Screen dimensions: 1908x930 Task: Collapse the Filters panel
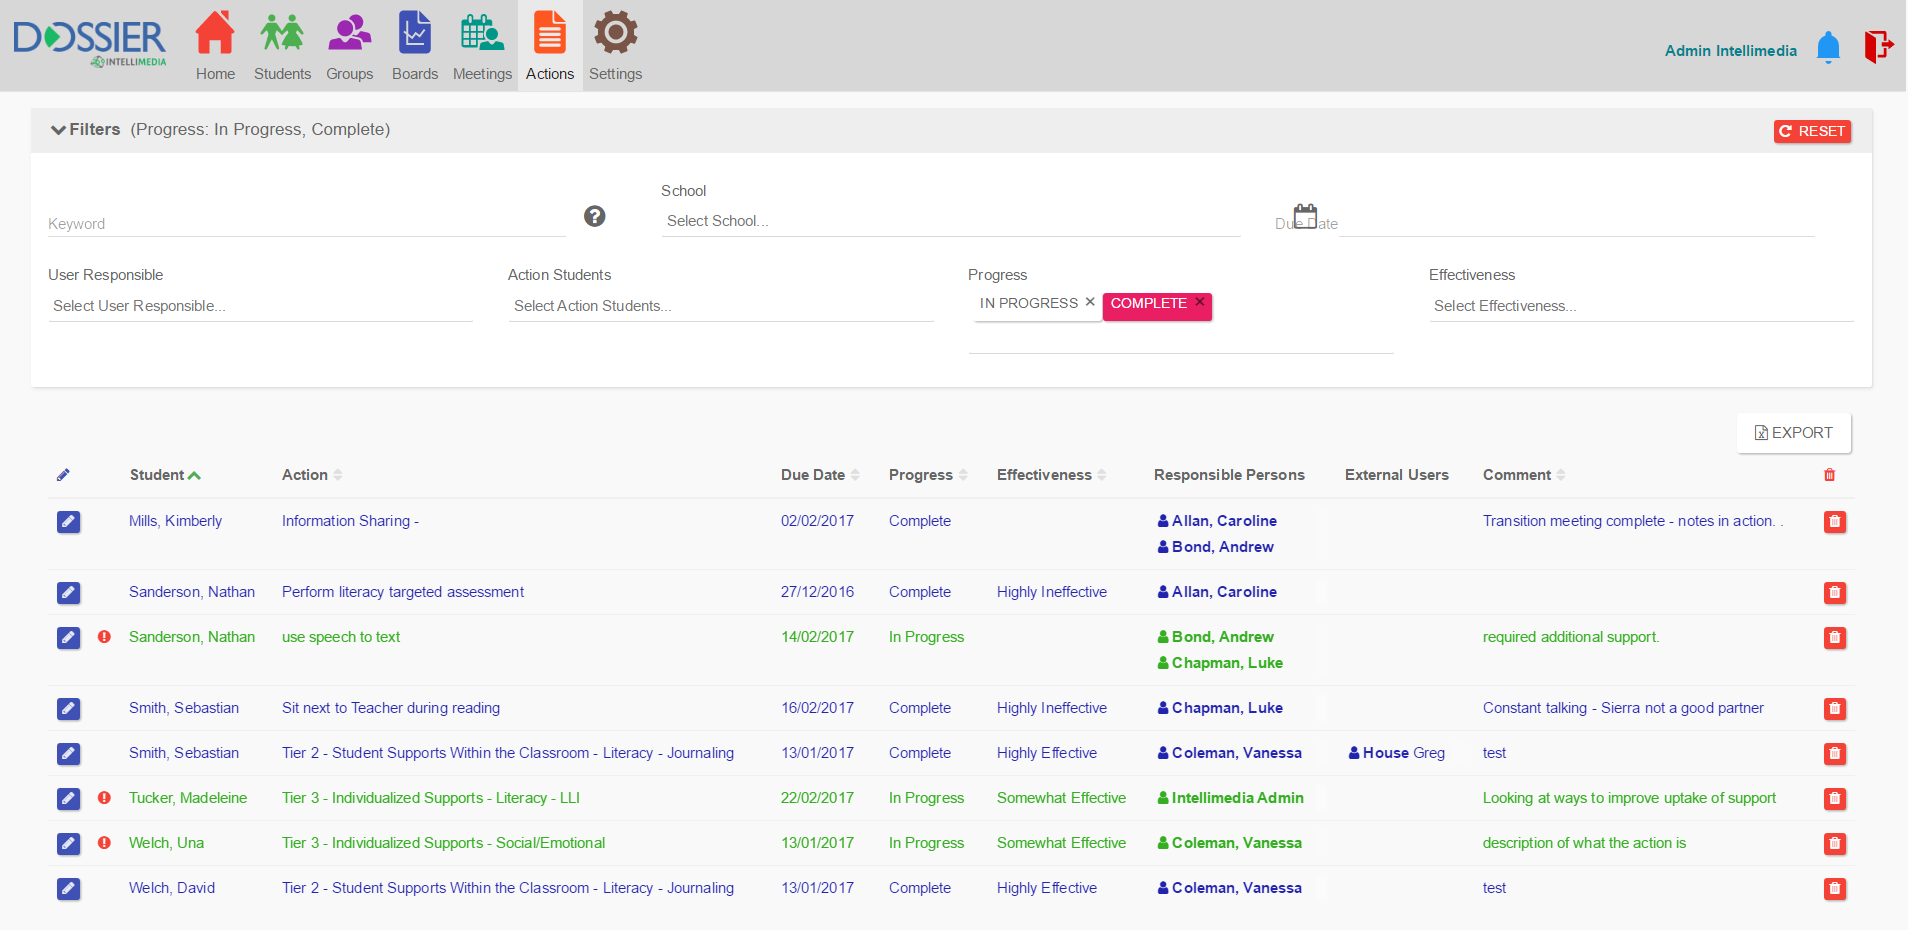point(59,130)
